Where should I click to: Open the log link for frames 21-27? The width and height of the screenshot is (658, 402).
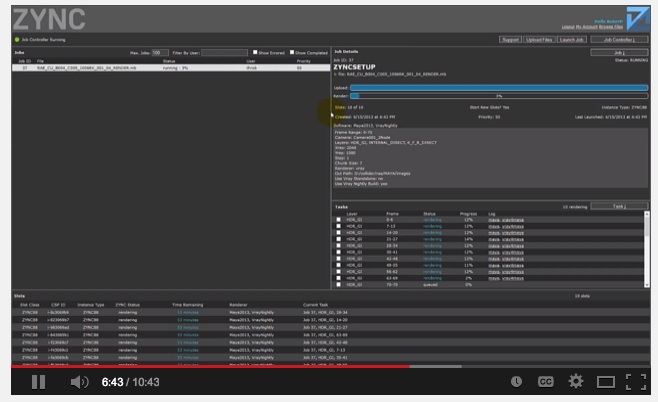(x=506, y=239)
